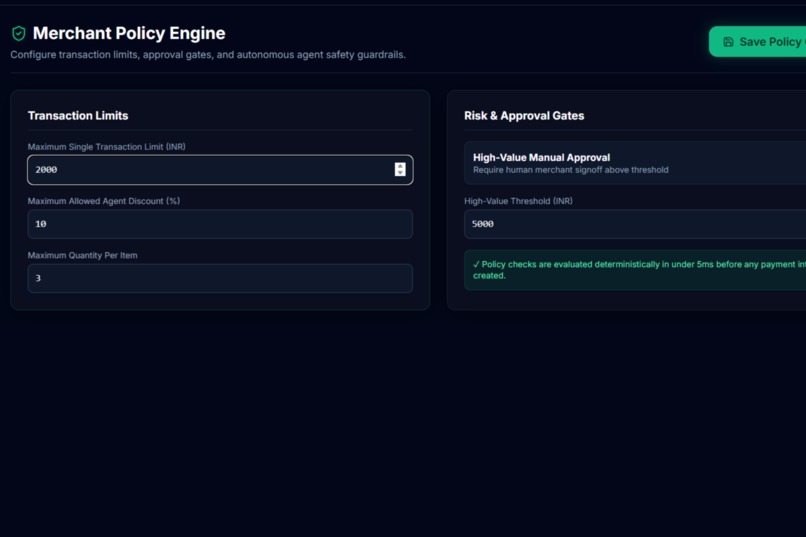Click the High-Value Threshold (INR) field
The image size is (806, 537).
pyautogui.click(x=635, y=224)
